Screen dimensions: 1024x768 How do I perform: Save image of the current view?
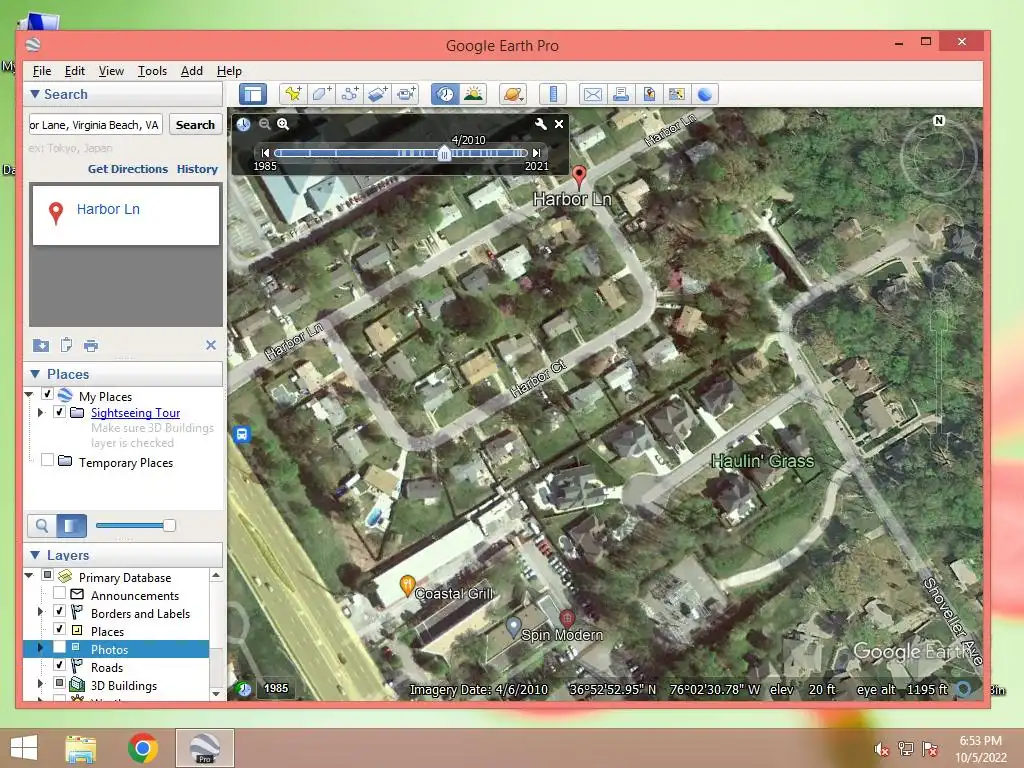[x=648, y=94]
